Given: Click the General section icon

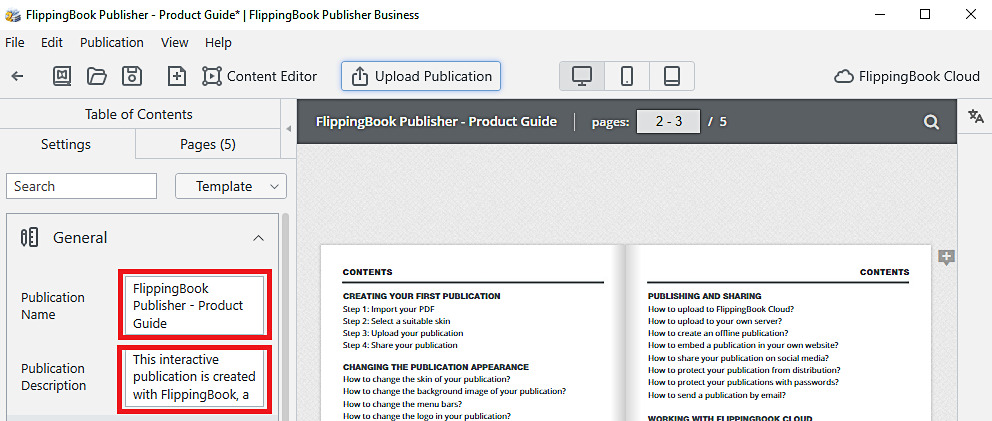Looking at the screenshot, I should 30,237.
